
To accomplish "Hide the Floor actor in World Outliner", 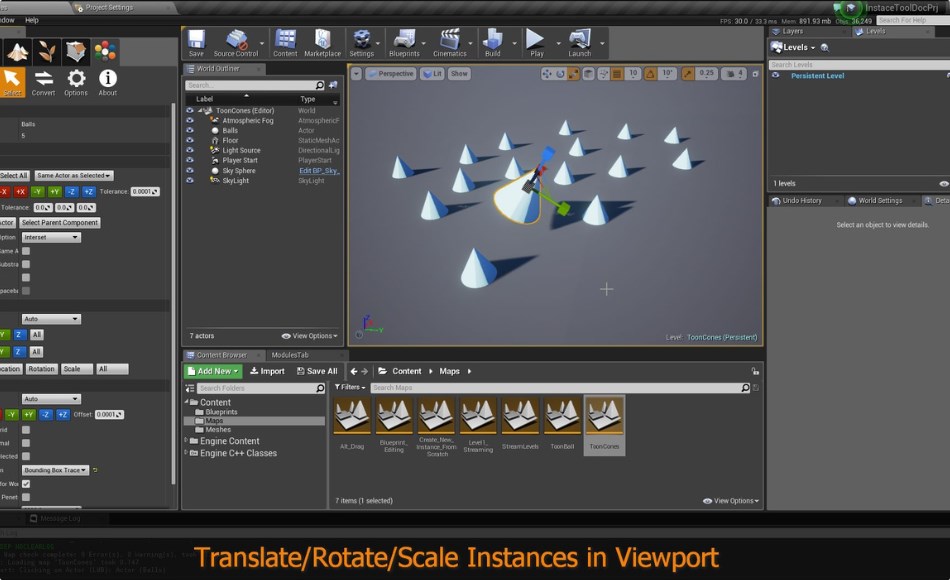I will 190,140.
